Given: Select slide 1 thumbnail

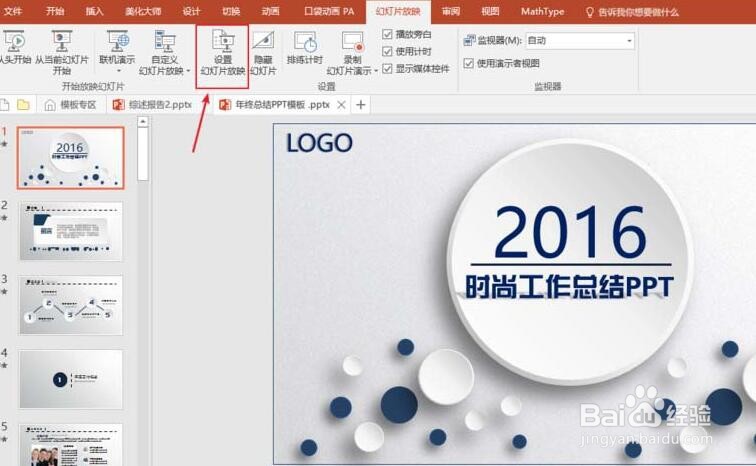Looking at the screenshot, I should 70,158.
